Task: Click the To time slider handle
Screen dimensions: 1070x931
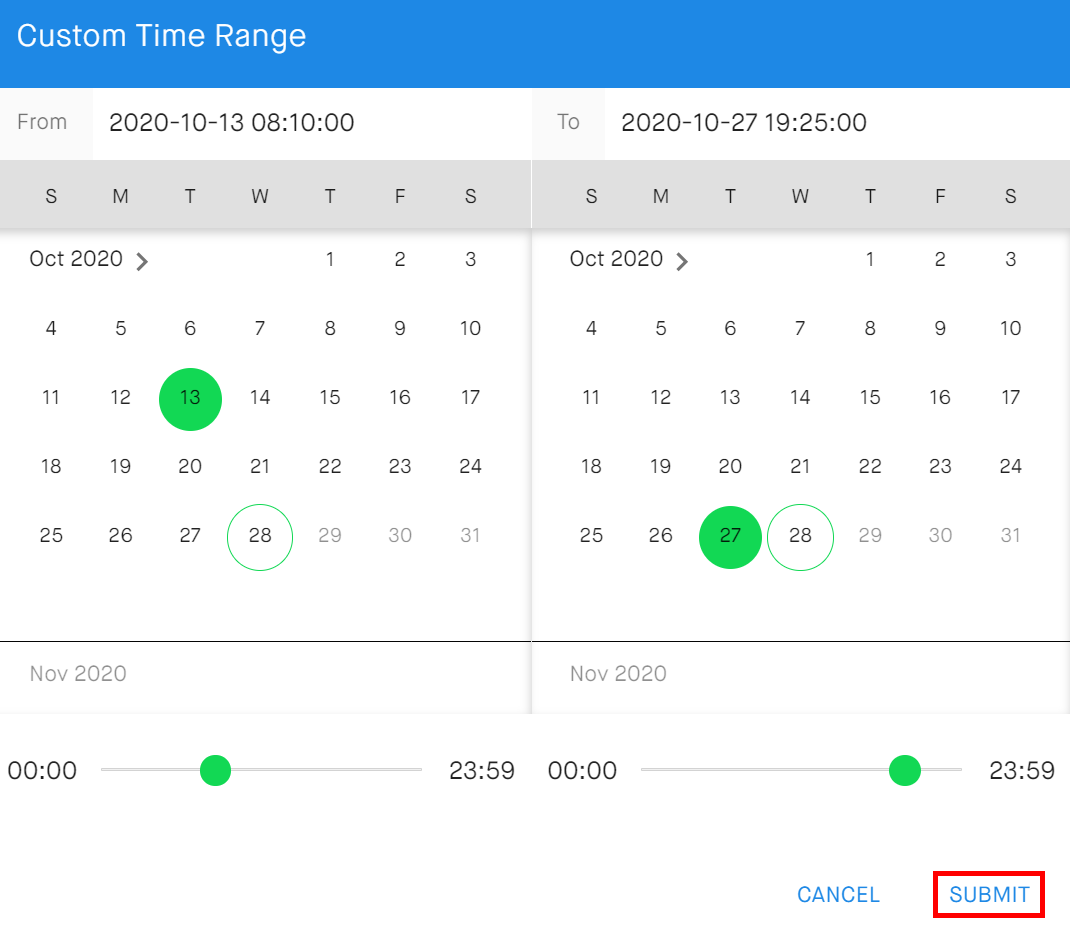Action: (x=905, y=770)
